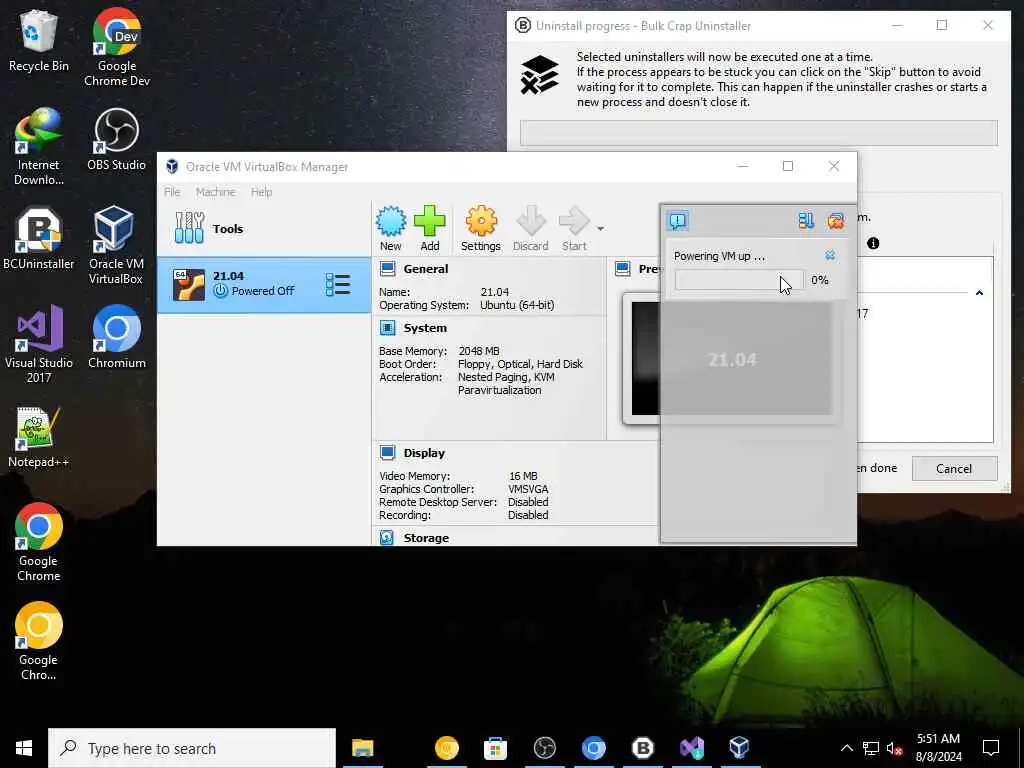Click the Preview section monitor icon
Image resolution: width=1024 pixels, height=768 pixels.
click(x=622, y=269)
